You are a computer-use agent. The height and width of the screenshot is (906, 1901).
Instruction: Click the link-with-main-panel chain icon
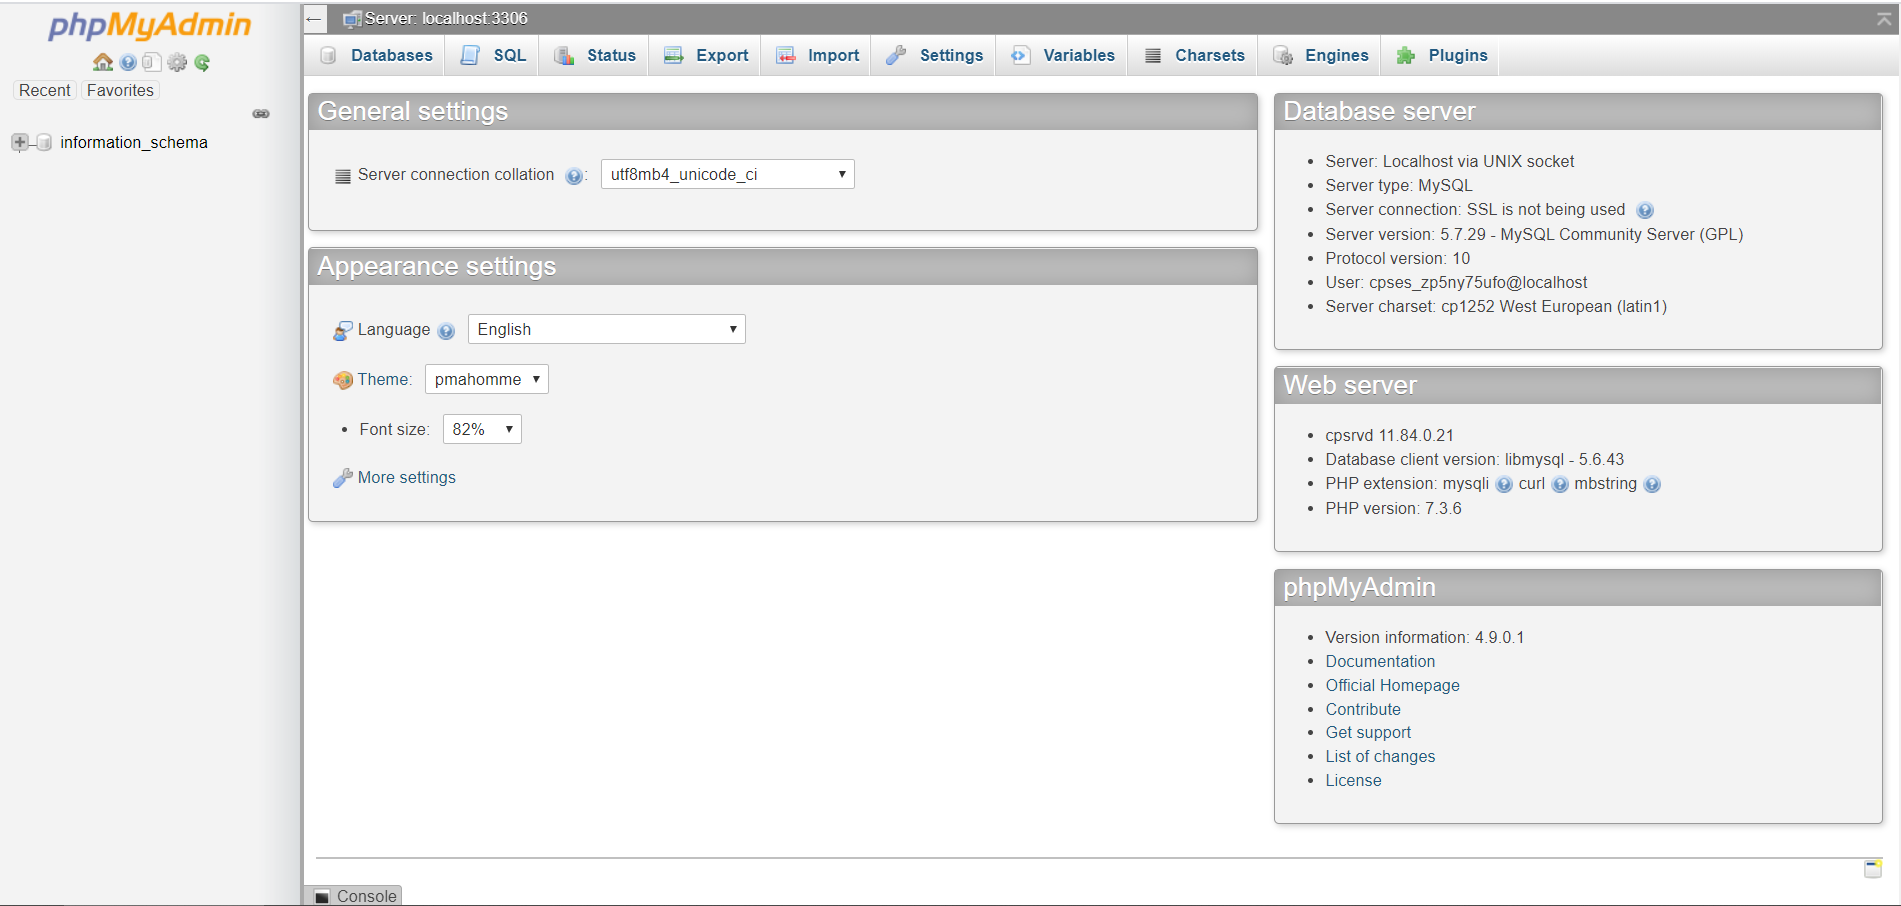pos(261,114)
